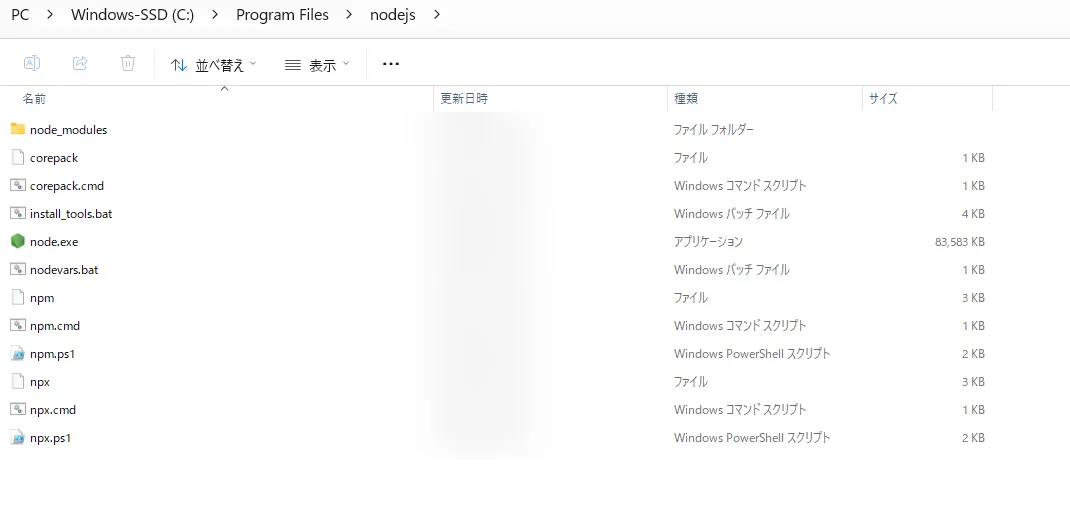Click the npx.ps1 PowerShell script icon
The image size is (1070, 517).
tap(17, 438)
